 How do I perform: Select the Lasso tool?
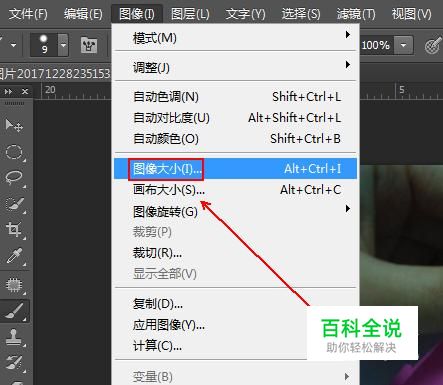(14, 178)
